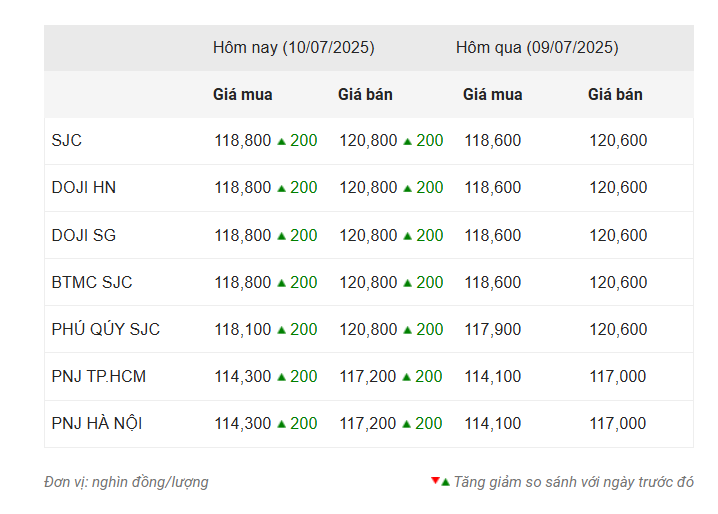Click green up arrow in BTMC SJC buy price

(x=282, y=283)
